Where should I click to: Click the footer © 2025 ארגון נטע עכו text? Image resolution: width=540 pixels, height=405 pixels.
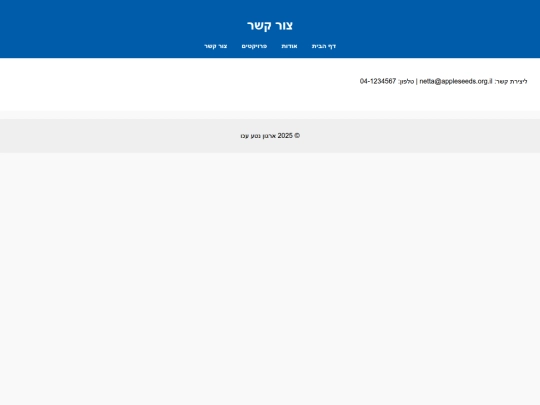point(270,136)
